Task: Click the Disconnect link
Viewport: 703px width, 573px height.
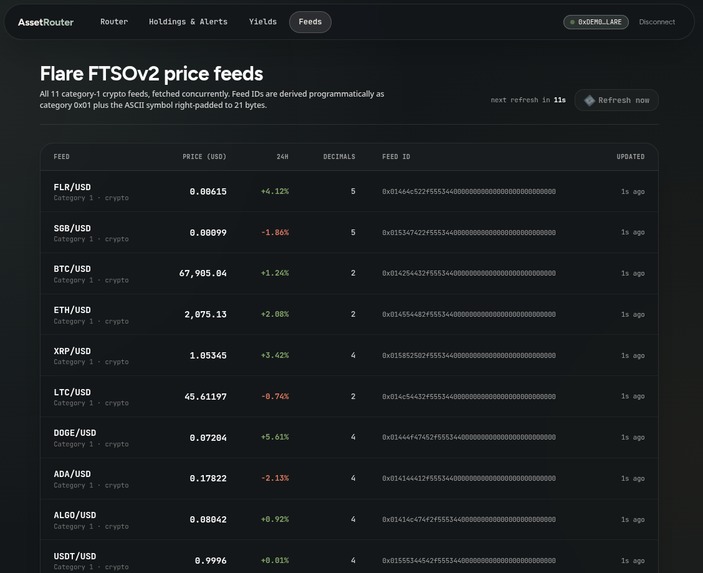Action: pos(657,22)
